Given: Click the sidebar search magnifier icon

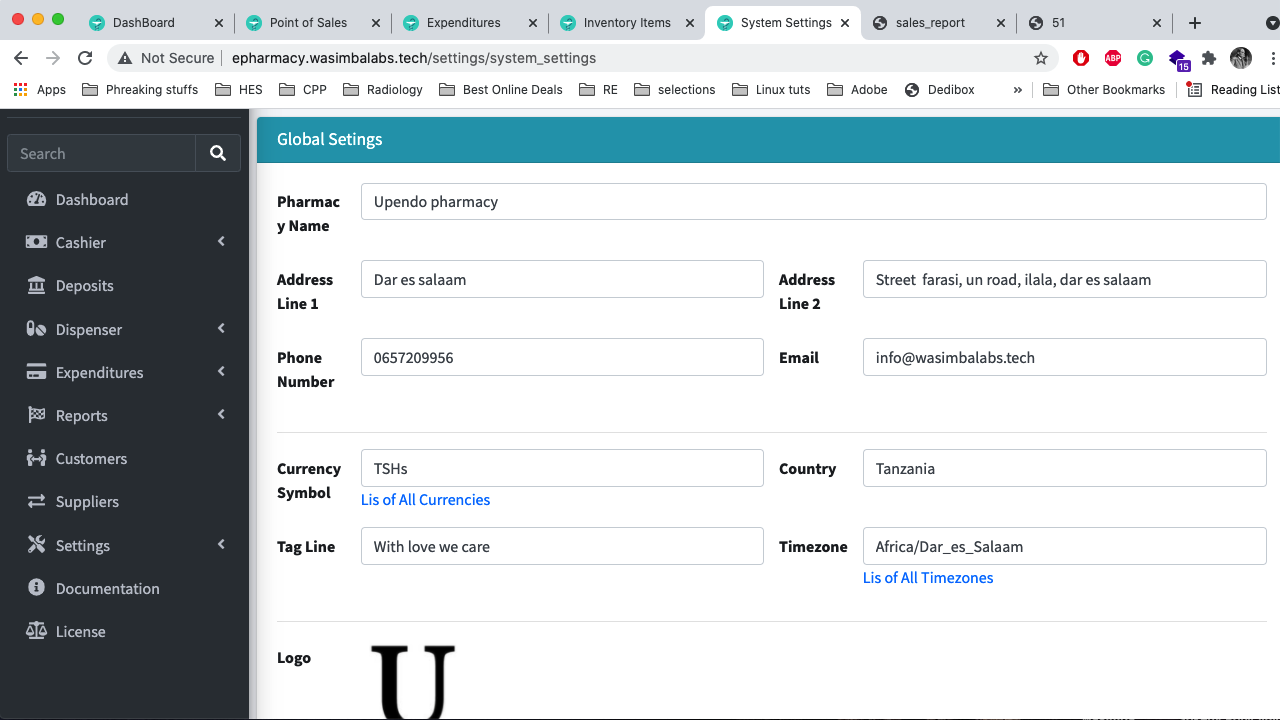Looking at the screenshot, I should pyautogui.click(x=218, y=153).
